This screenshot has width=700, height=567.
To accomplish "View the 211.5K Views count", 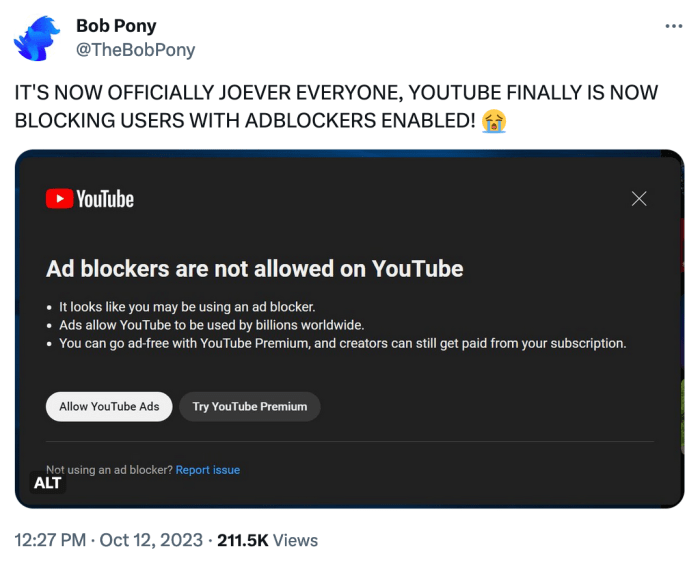I will (267, 540).
